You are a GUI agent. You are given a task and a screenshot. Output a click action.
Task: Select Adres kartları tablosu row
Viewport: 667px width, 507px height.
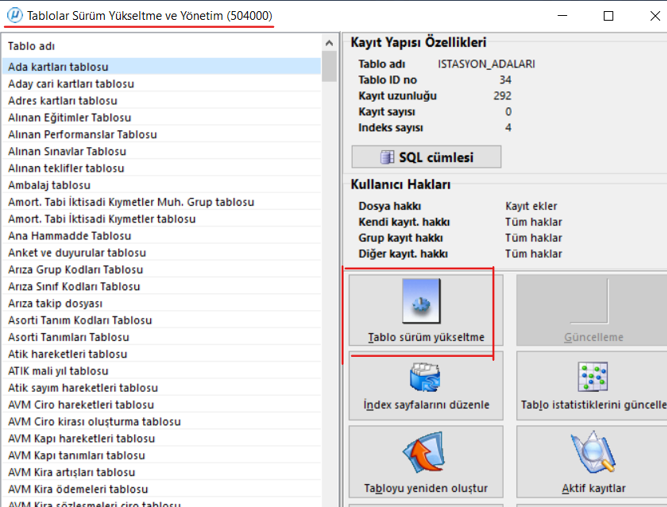pyautogui.click(x=162, y=101)
